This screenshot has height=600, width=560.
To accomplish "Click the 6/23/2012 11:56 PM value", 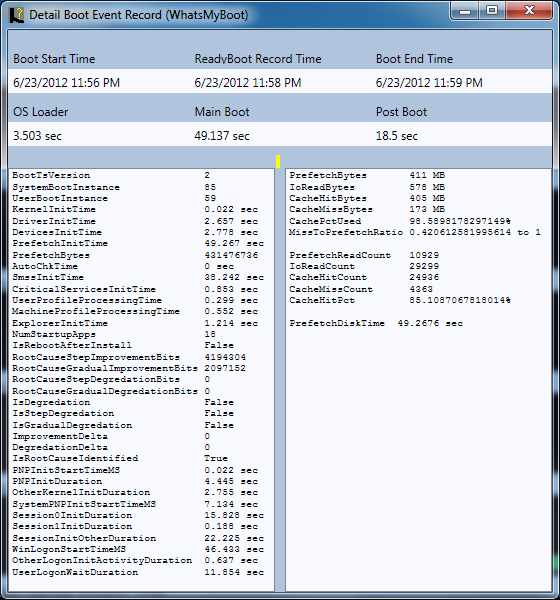I will (67, 83).
